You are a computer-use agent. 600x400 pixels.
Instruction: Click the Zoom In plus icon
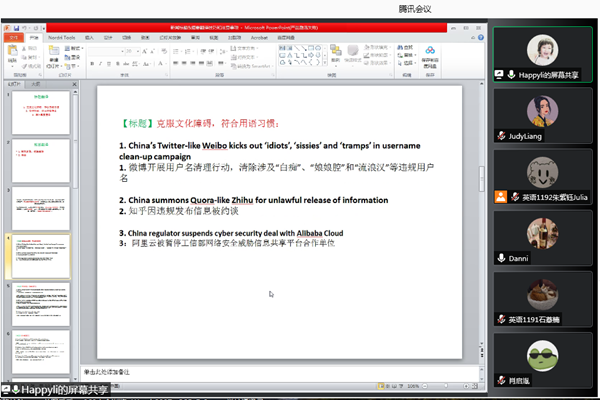[466, 386]
